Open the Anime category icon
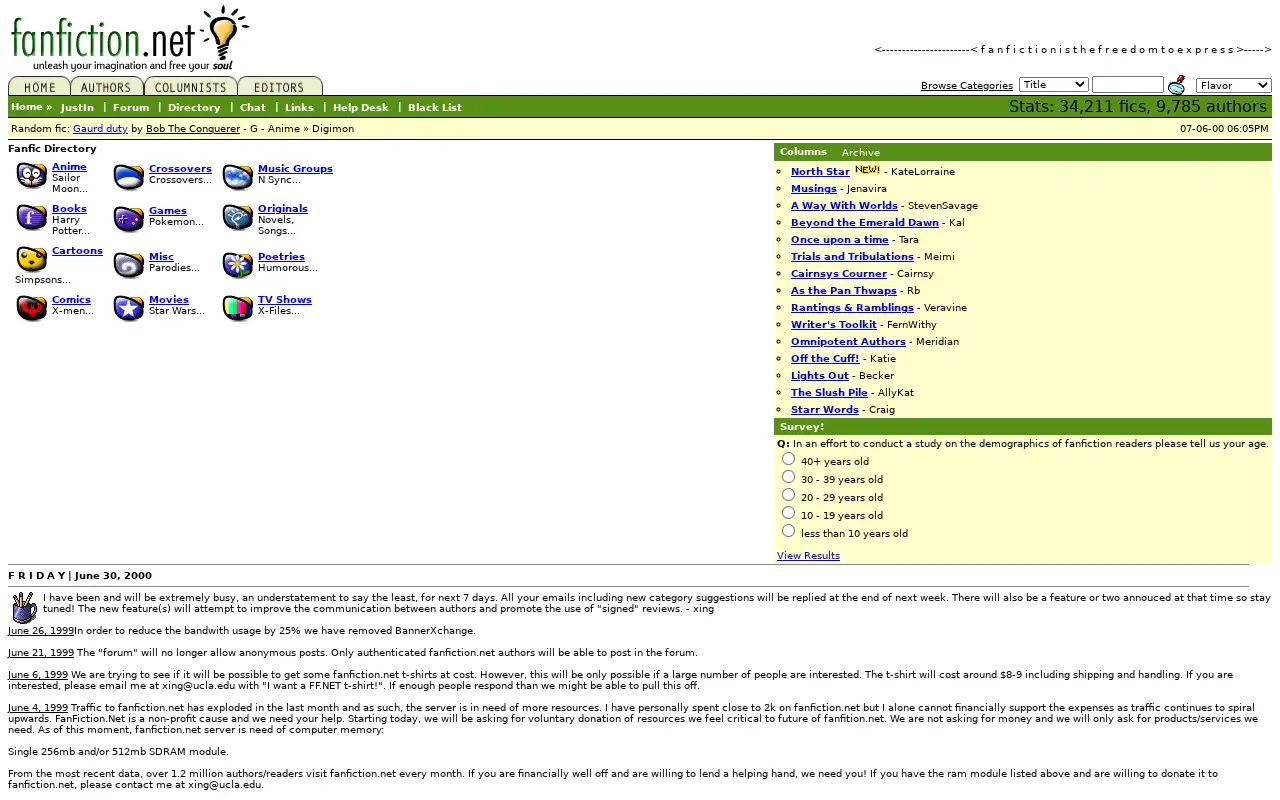 pos(32,177)
